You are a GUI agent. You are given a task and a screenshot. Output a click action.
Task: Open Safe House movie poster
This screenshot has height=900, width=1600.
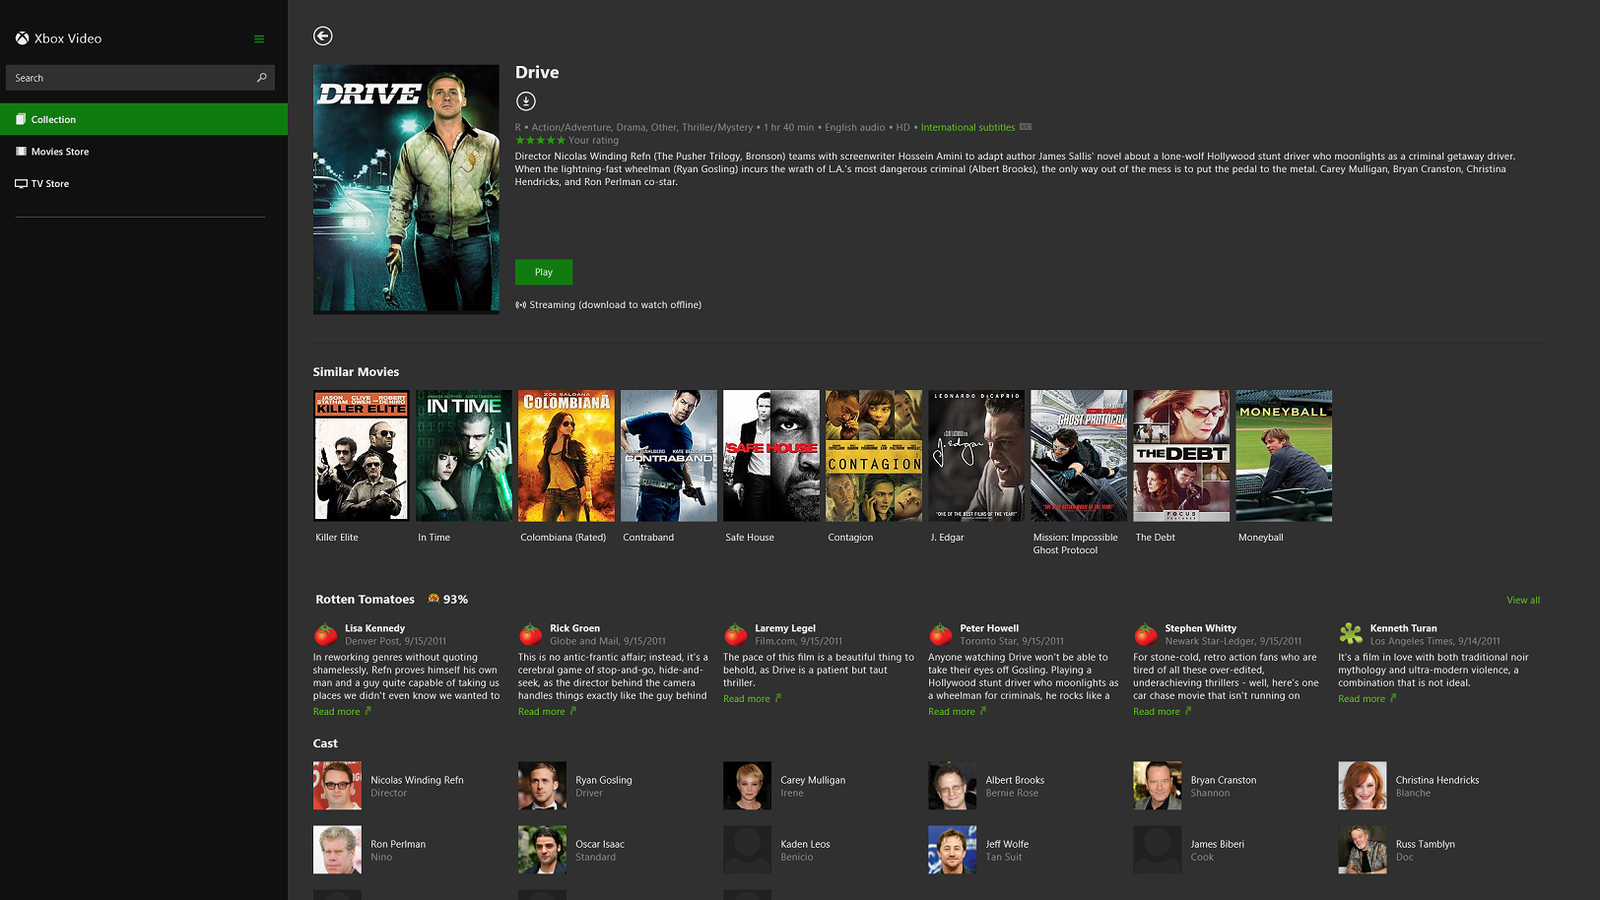point(771,456)
